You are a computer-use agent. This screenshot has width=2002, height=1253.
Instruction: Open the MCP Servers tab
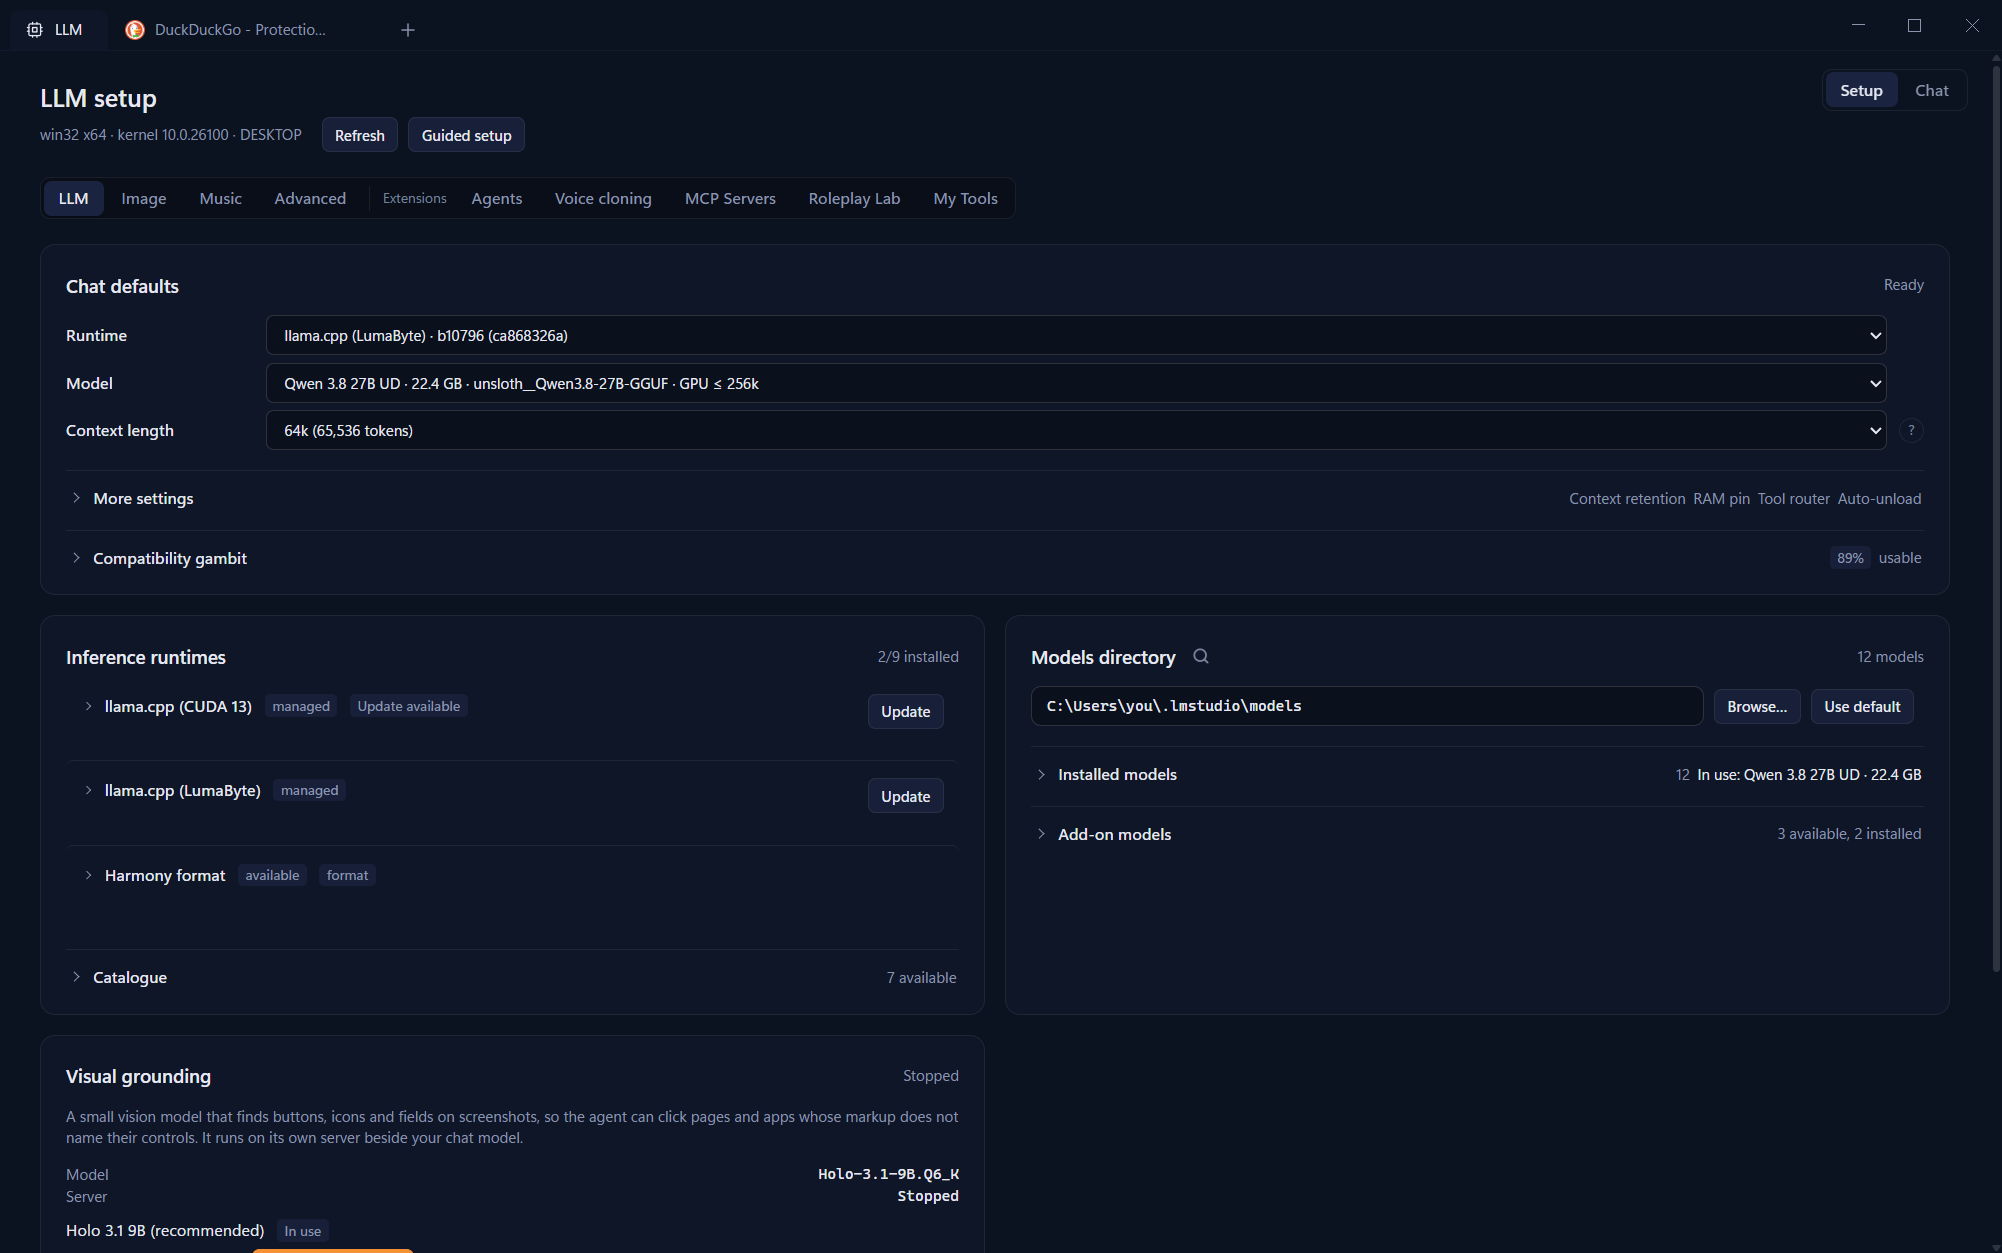coord(730,199)
